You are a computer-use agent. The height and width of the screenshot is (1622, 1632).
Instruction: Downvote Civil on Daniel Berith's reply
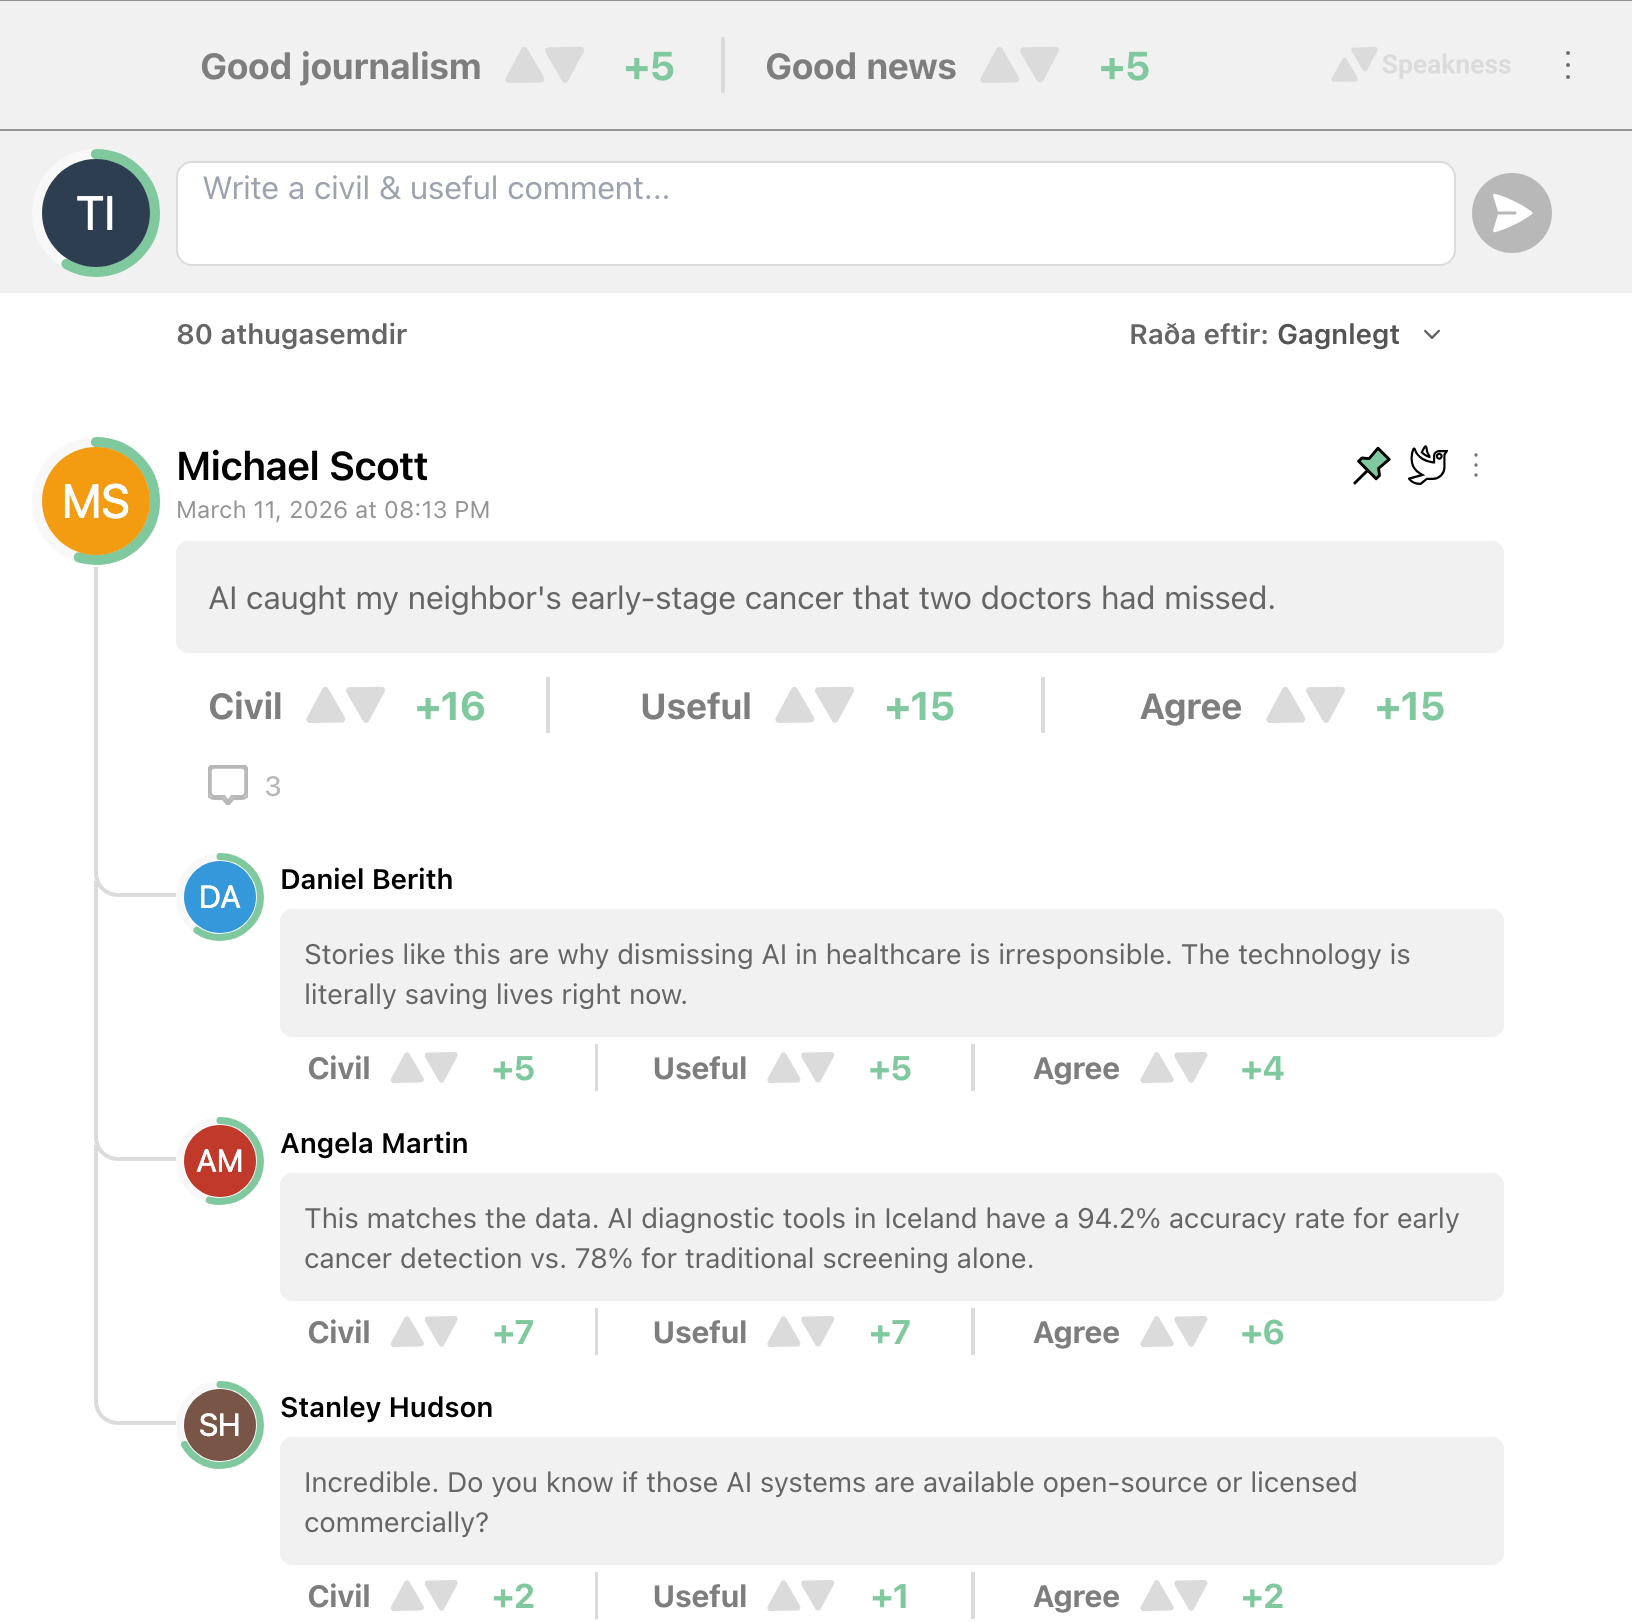(x=441, y=1068)
